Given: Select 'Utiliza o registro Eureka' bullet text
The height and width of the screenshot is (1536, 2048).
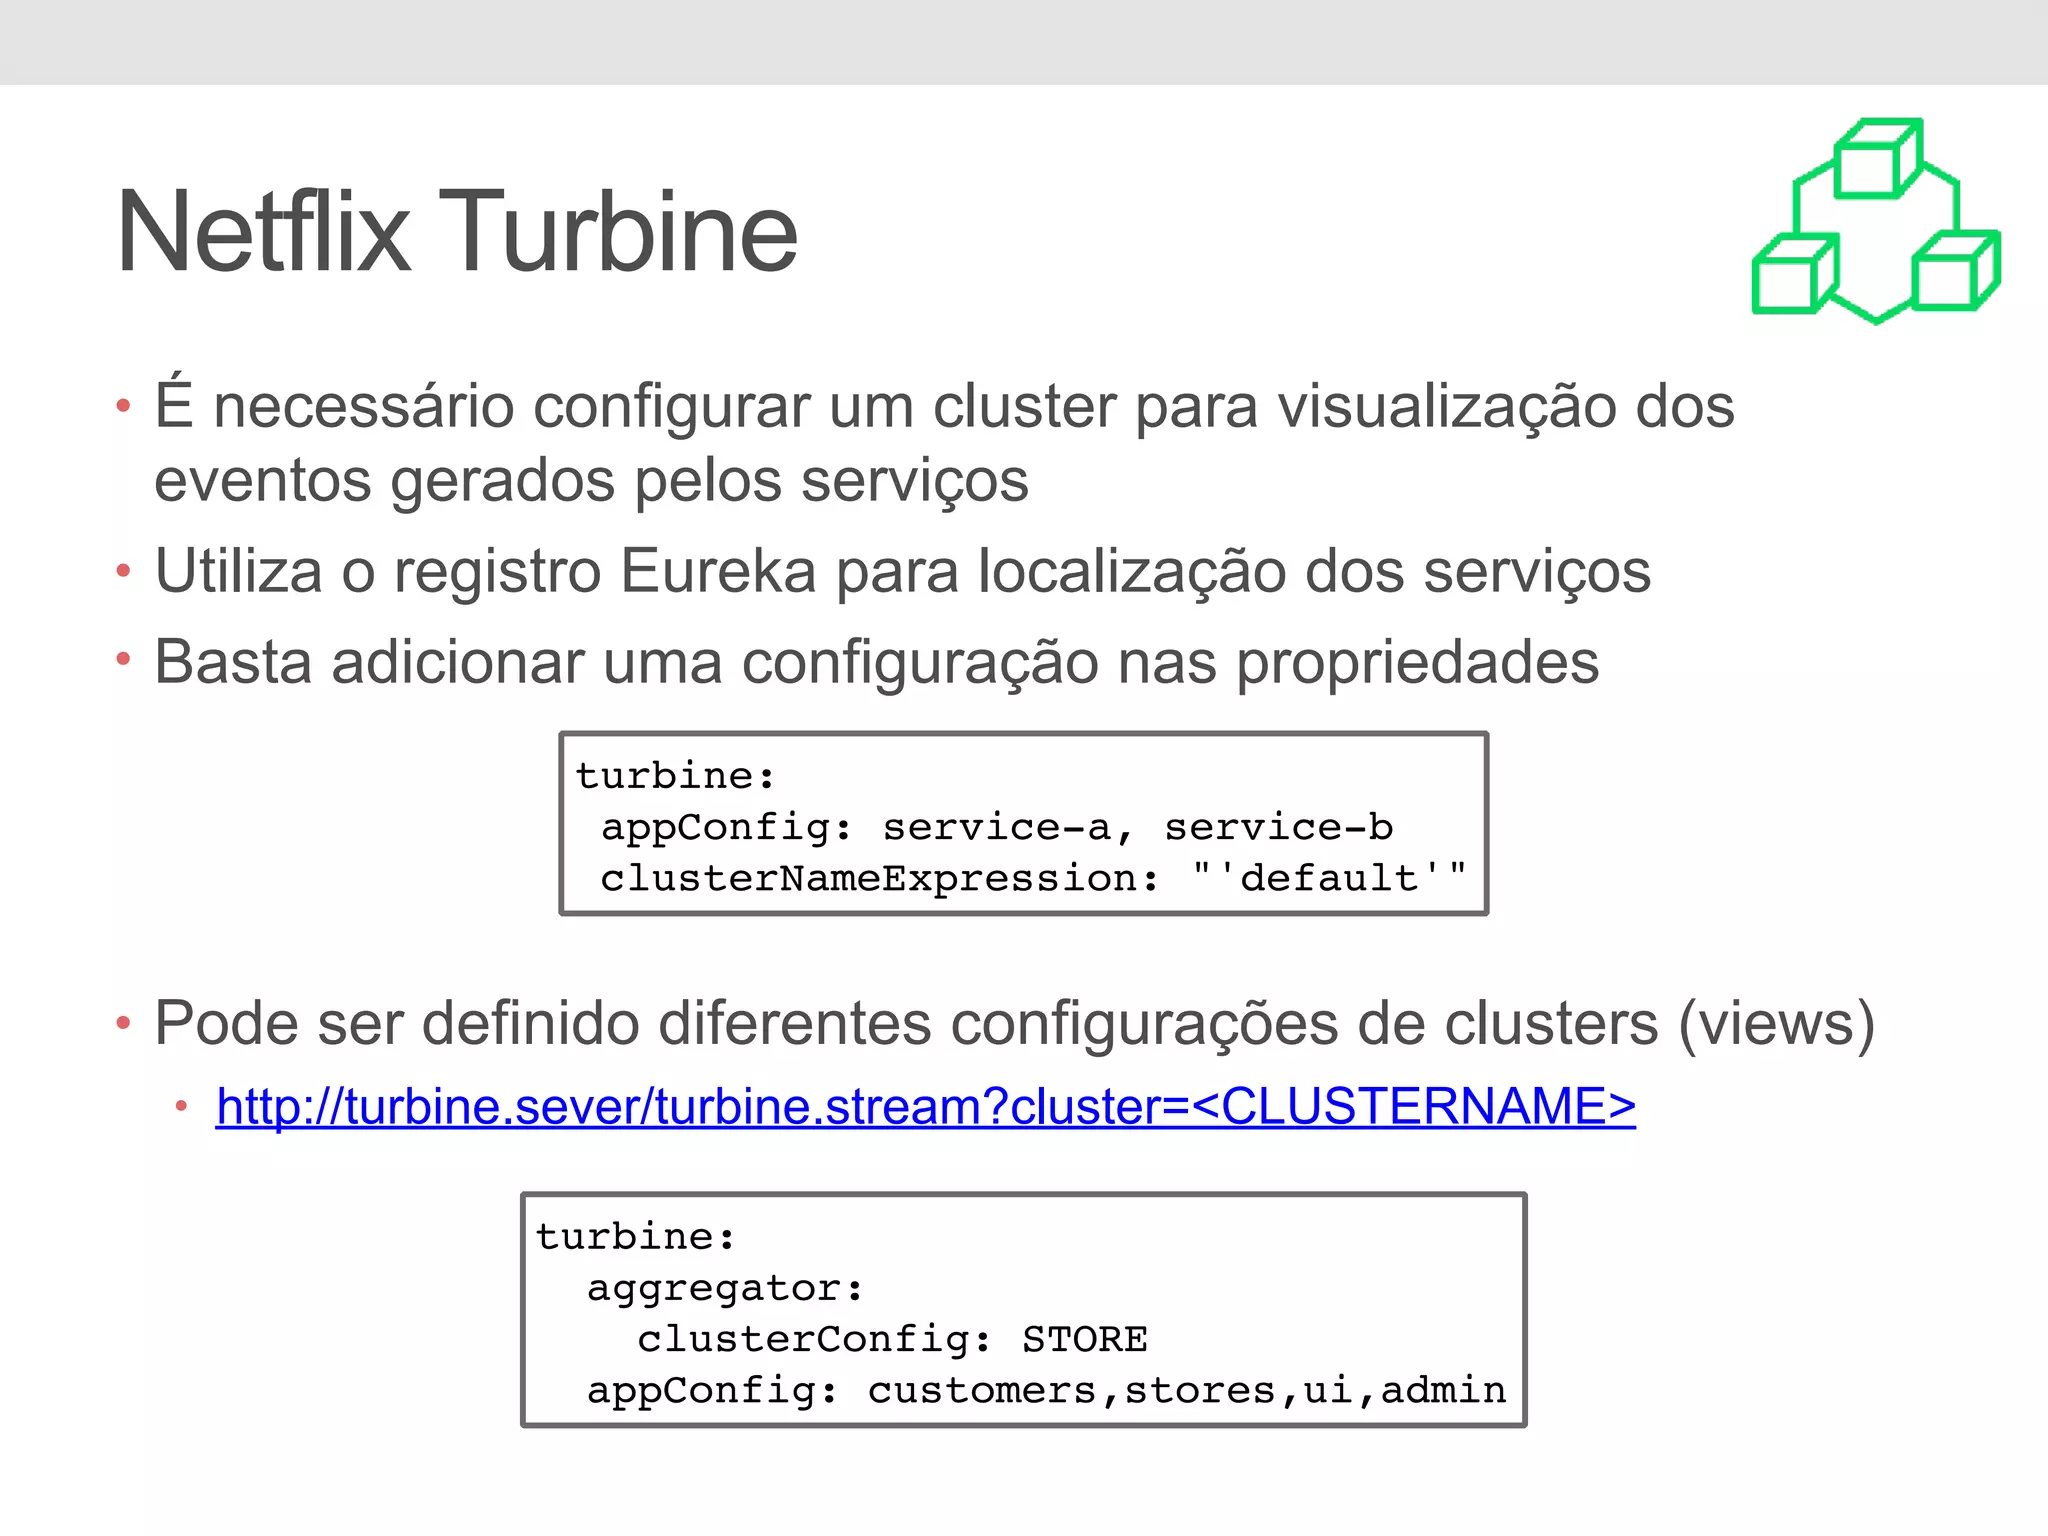Looking at the screenshot, I should point(902,571).
